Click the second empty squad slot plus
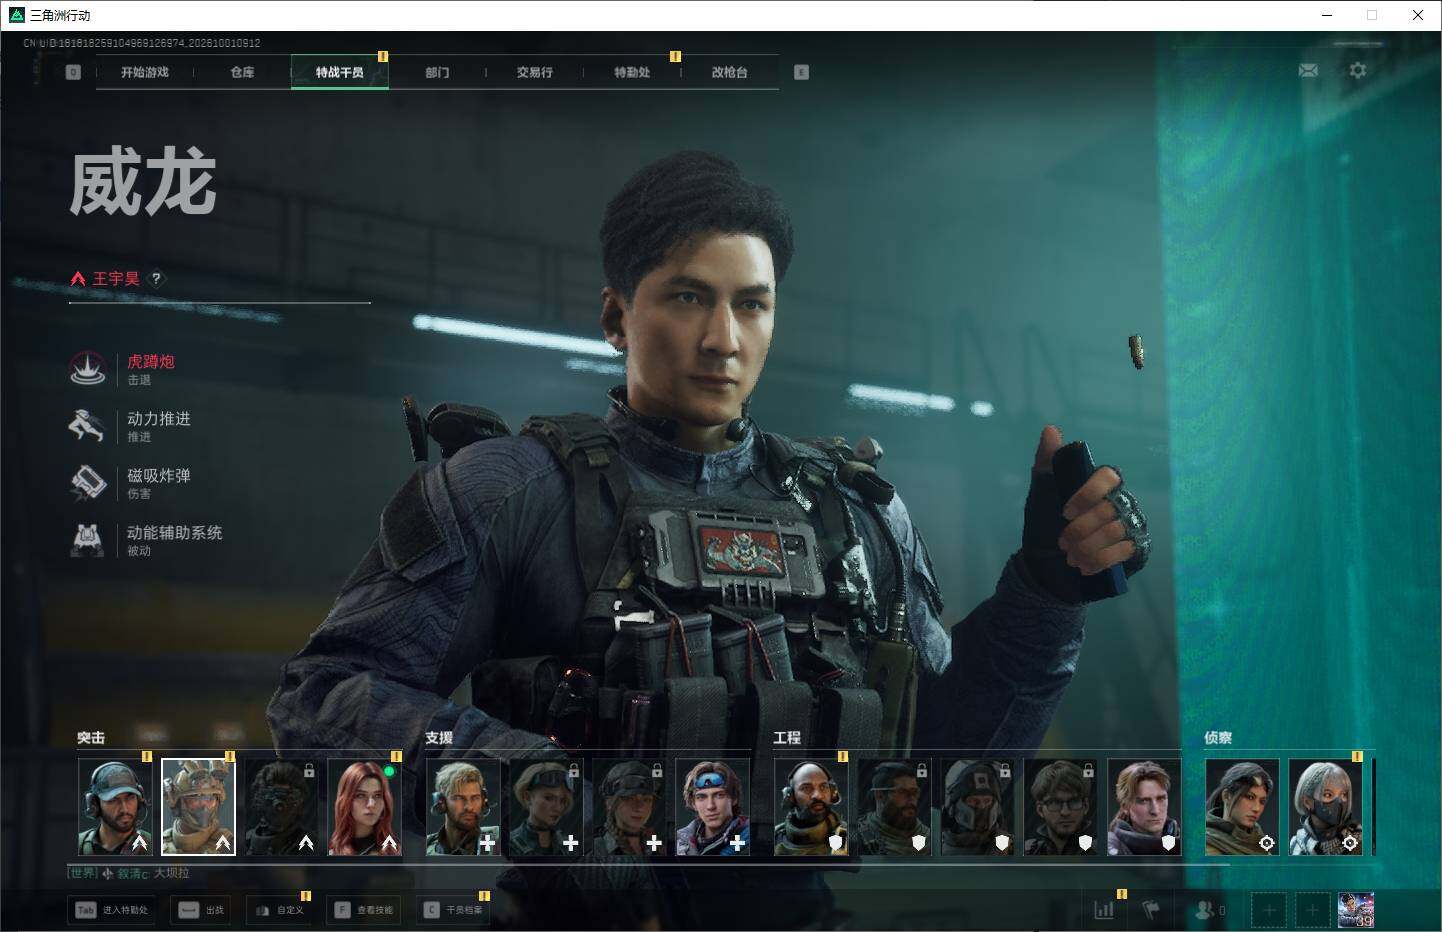Image resolution: width=1442 pixels, height=932 pixels. [1313, 910]
